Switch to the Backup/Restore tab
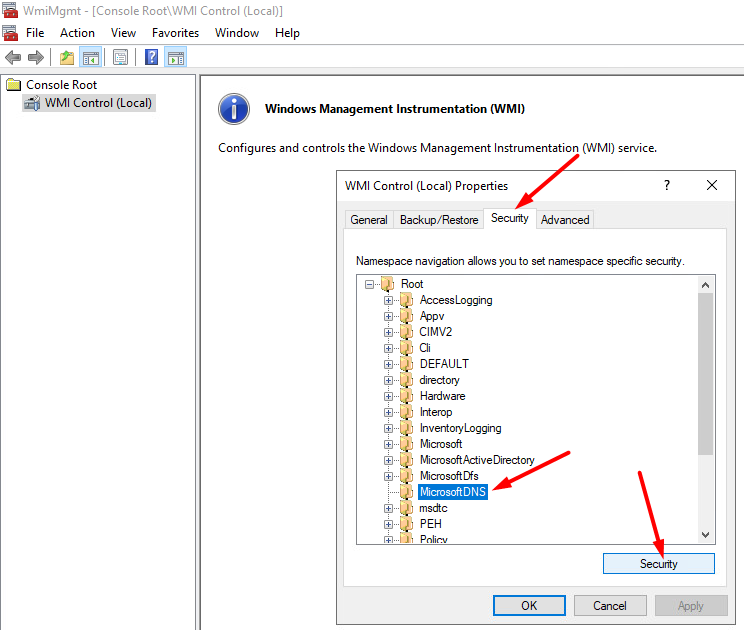Screen dimensions: 744x630 (x=439, y=220)
